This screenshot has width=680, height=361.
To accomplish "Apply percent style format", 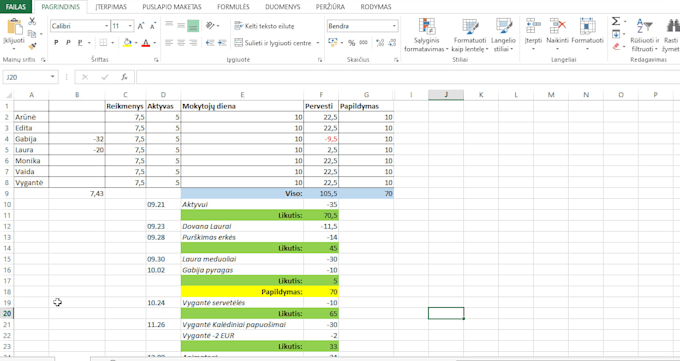I will (x=352, y=43).
